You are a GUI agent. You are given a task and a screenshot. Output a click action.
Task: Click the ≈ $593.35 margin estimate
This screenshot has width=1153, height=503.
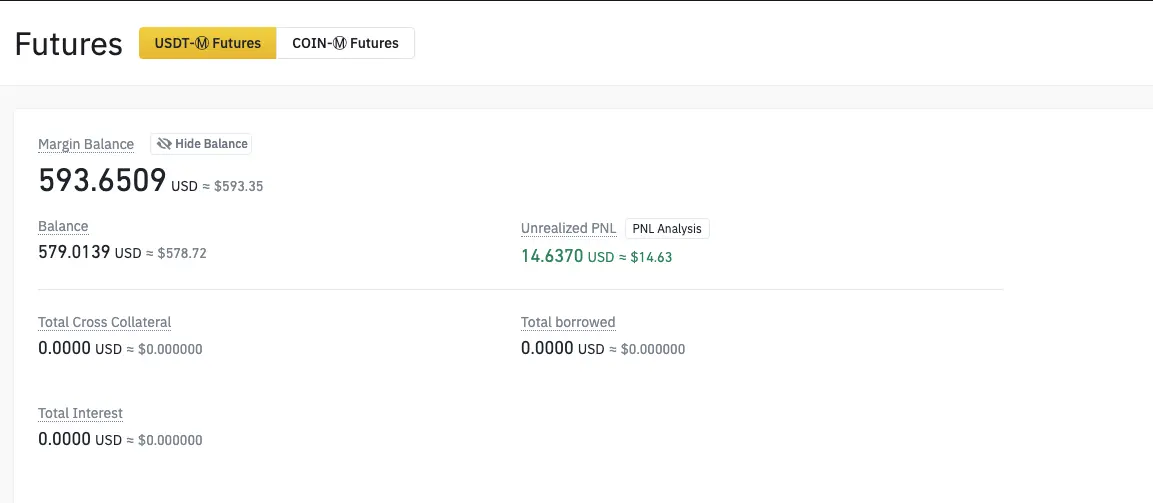coord(232,187)
